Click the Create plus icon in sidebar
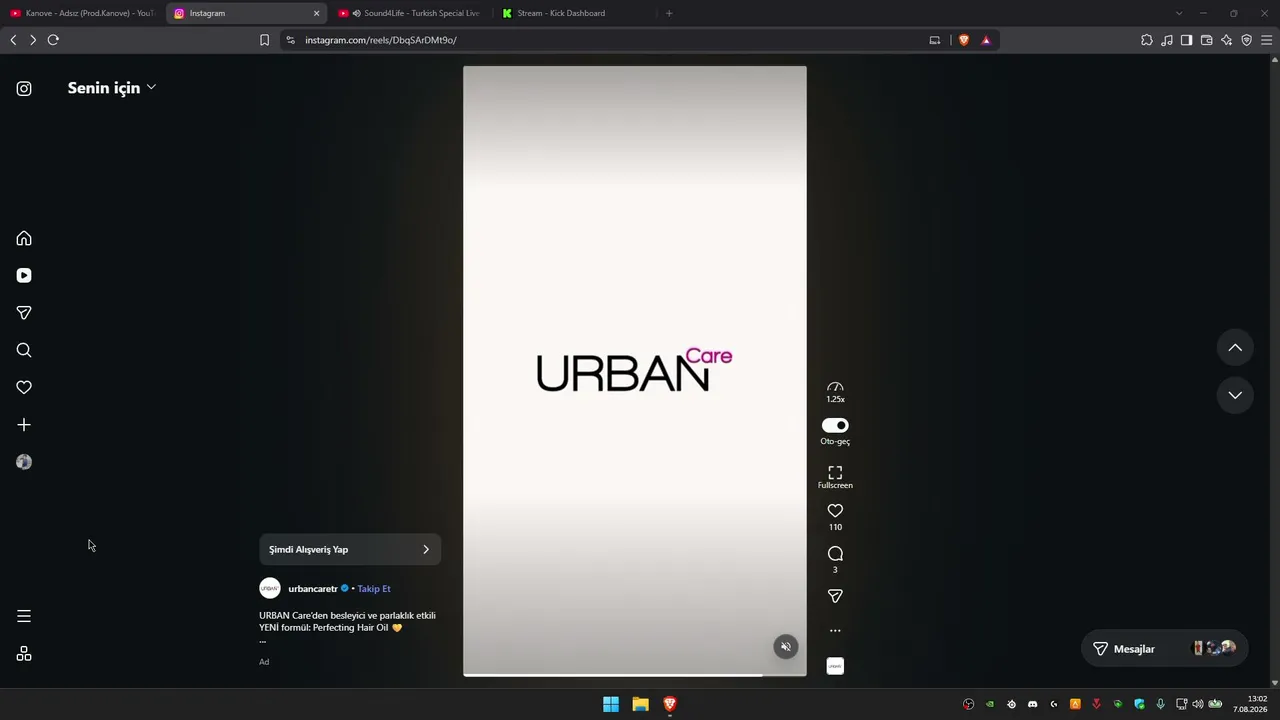 (x=24, y=425)
